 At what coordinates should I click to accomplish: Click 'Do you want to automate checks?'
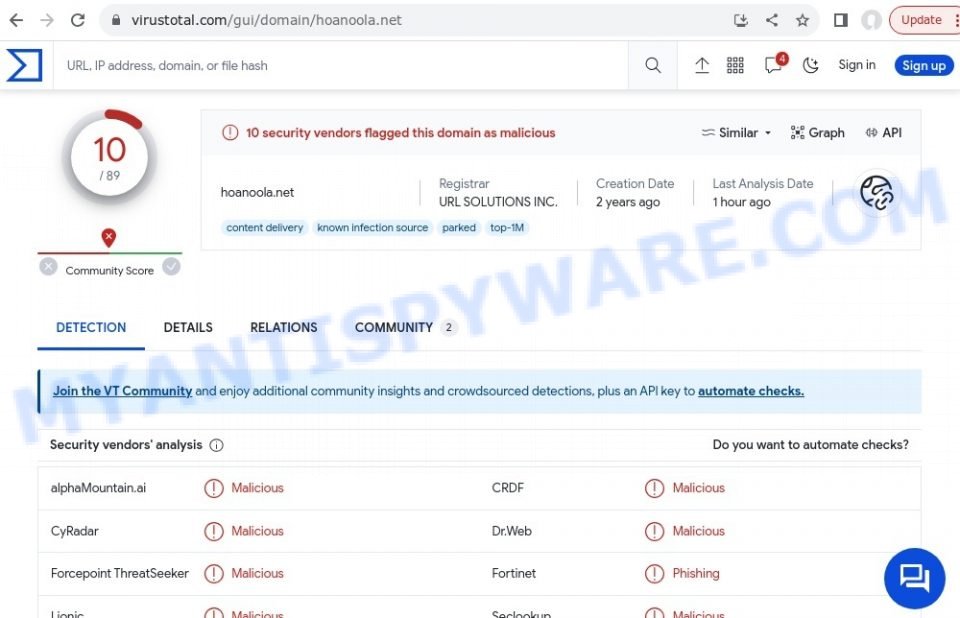811,445
